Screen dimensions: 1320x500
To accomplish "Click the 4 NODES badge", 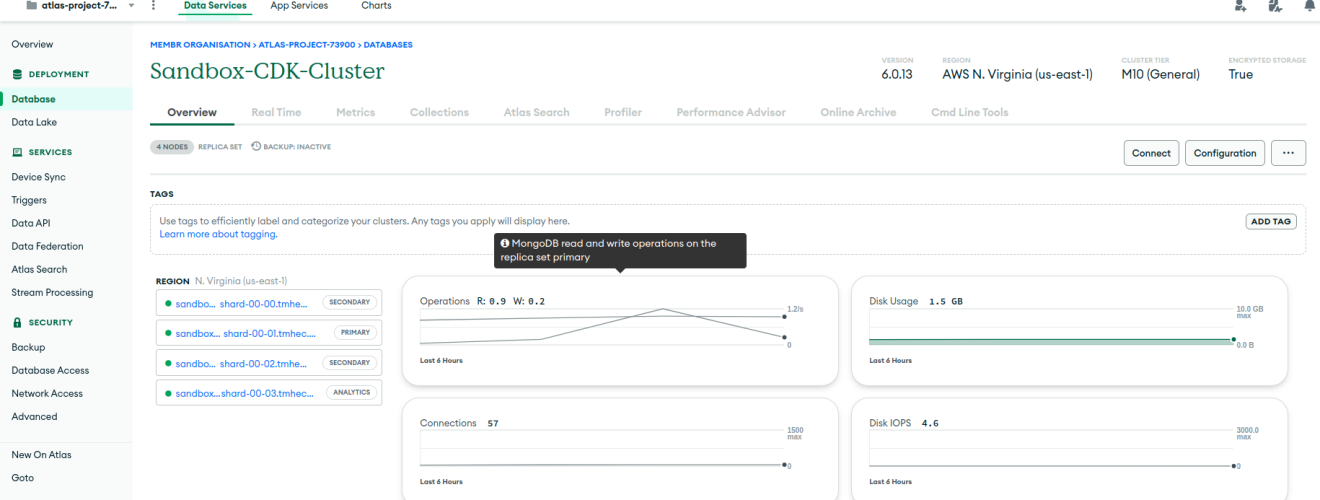I will coord(172,147).
